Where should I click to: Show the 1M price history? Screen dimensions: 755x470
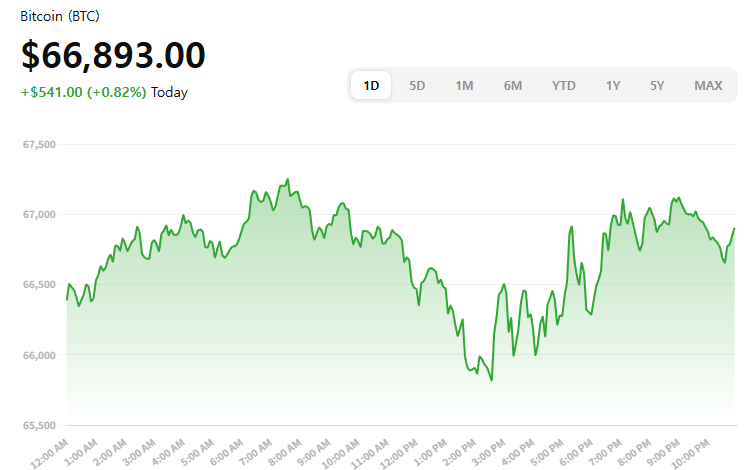464,86
